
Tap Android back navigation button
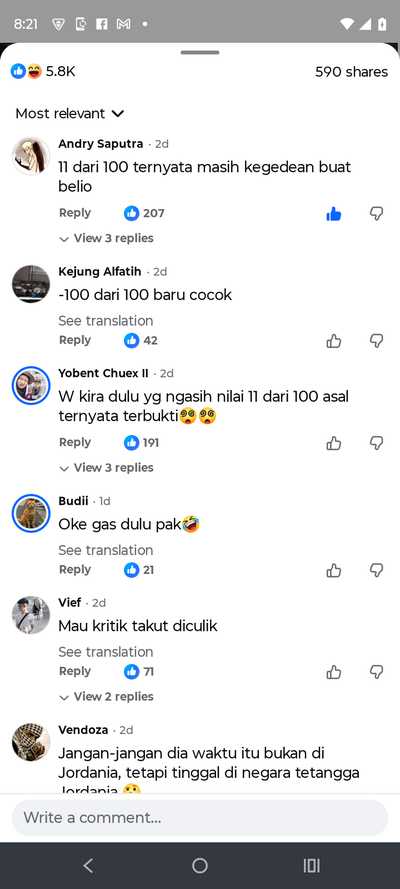point(88,865)
